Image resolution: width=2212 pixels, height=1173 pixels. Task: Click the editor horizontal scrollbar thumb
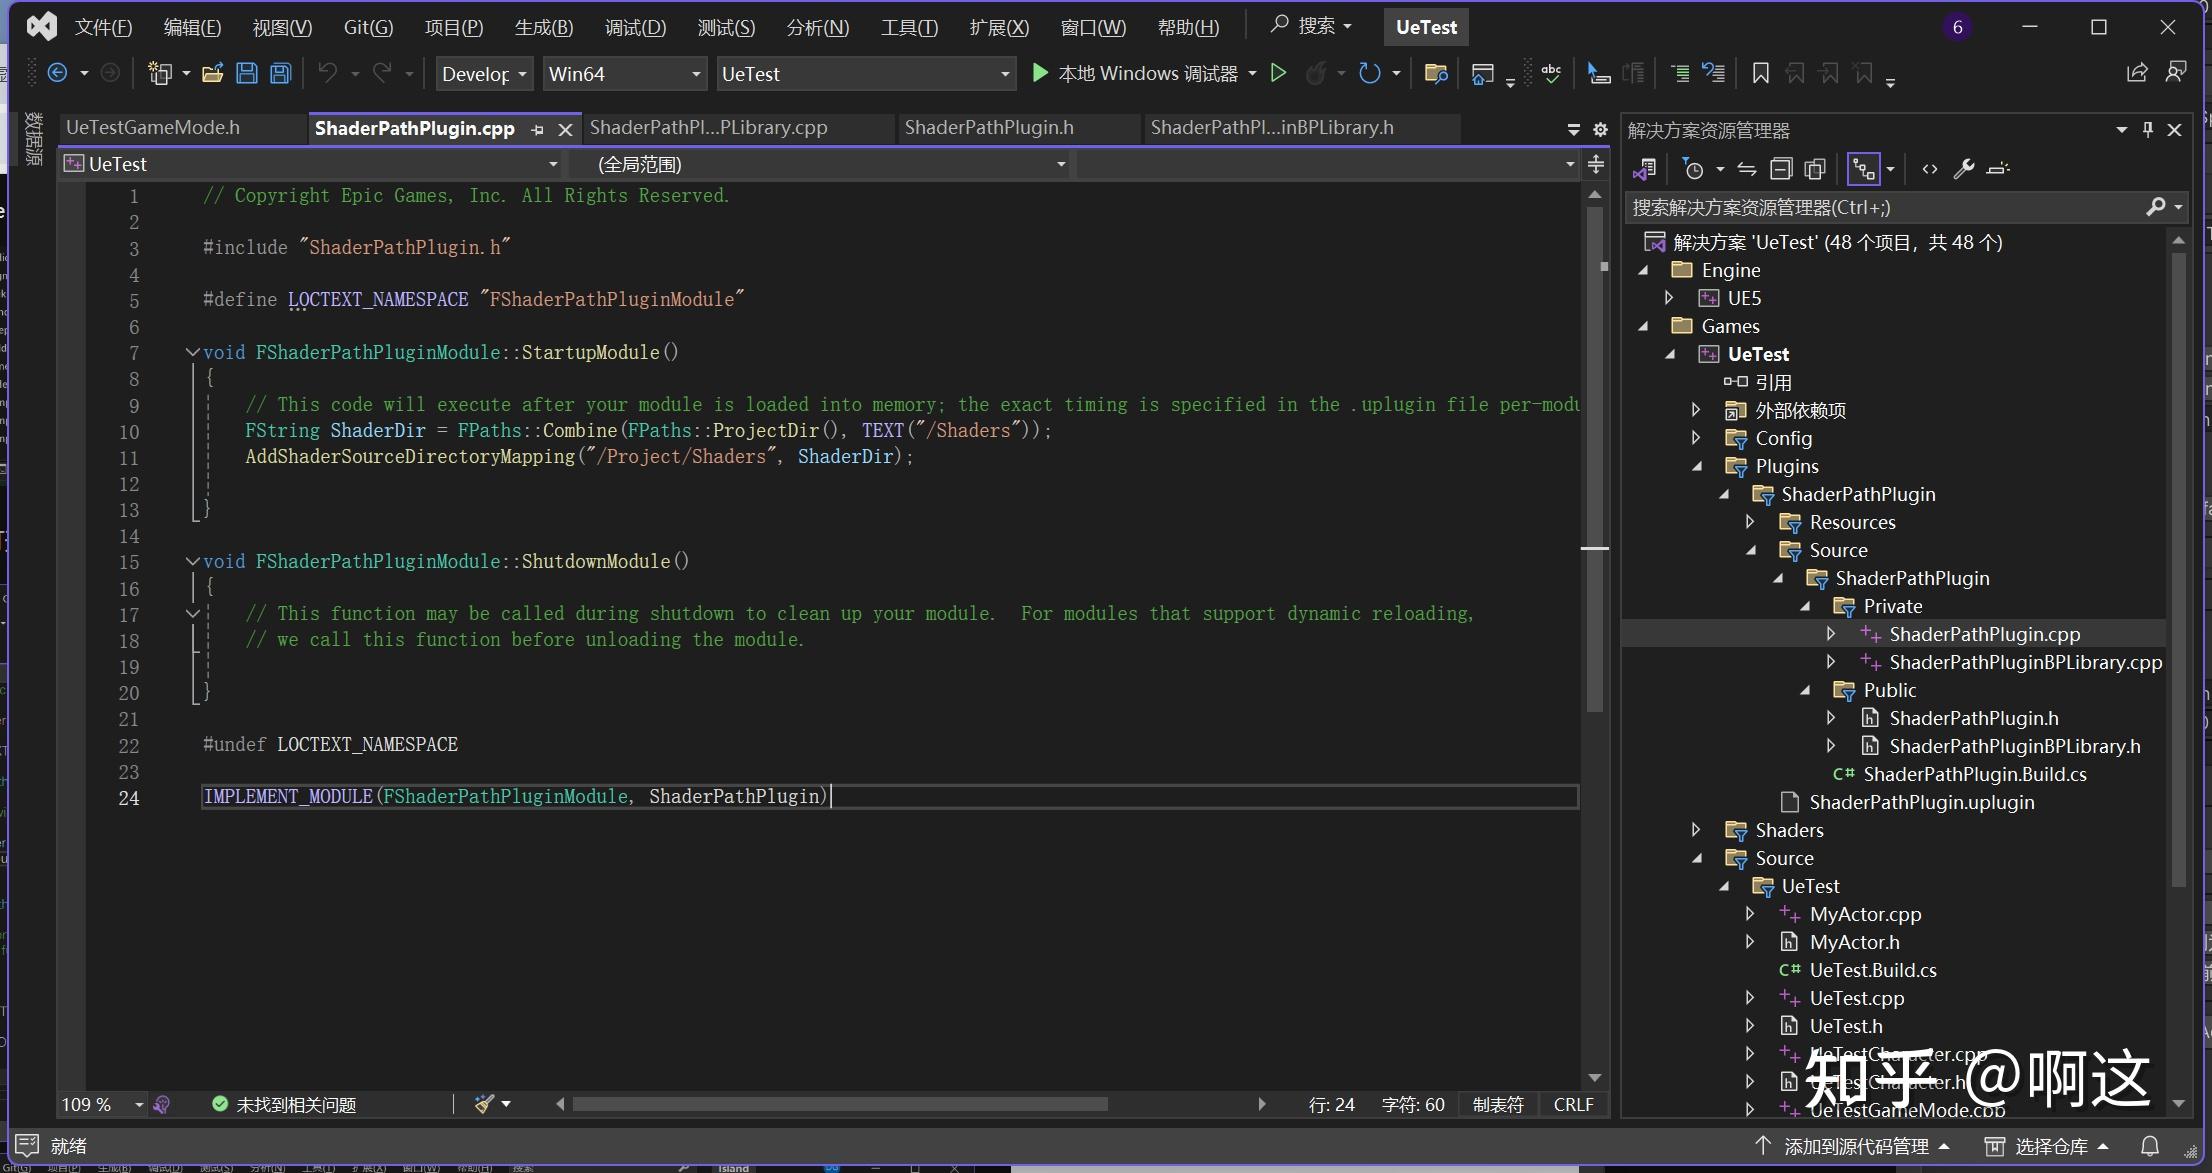pos(840,1104)
